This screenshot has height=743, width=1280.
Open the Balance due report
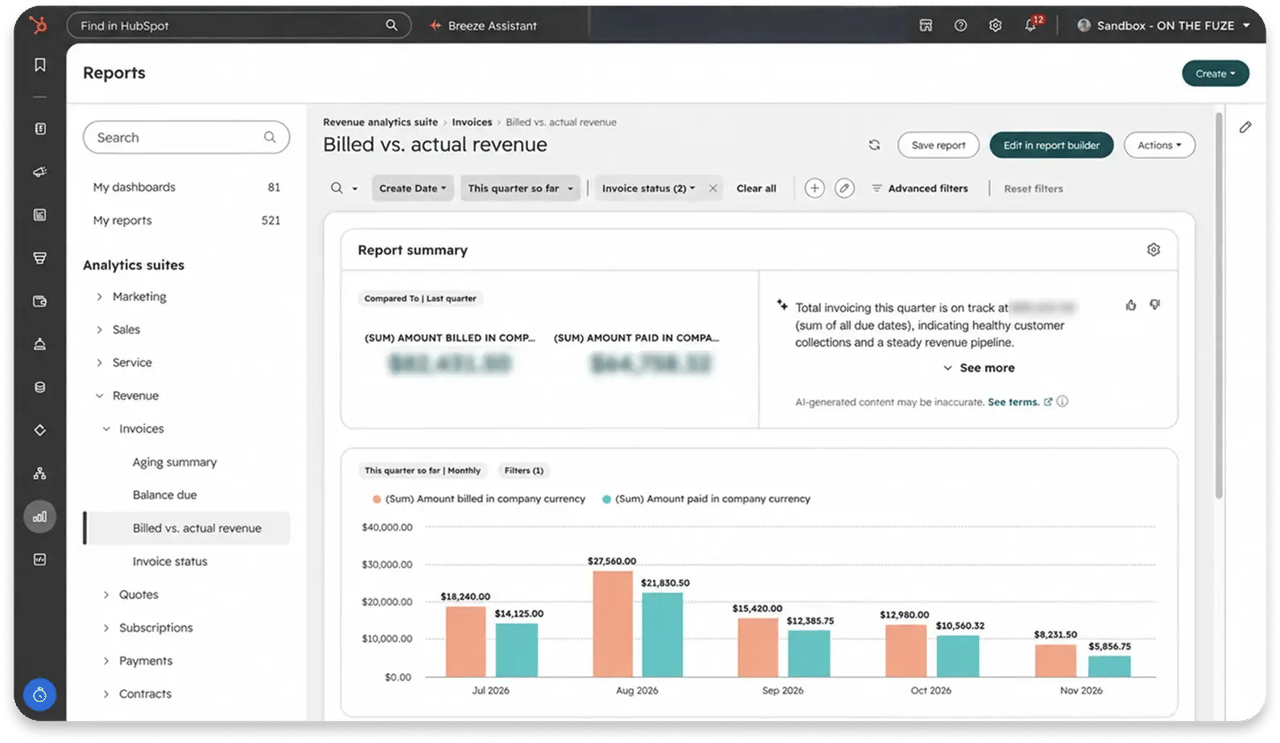pos(165,495)
